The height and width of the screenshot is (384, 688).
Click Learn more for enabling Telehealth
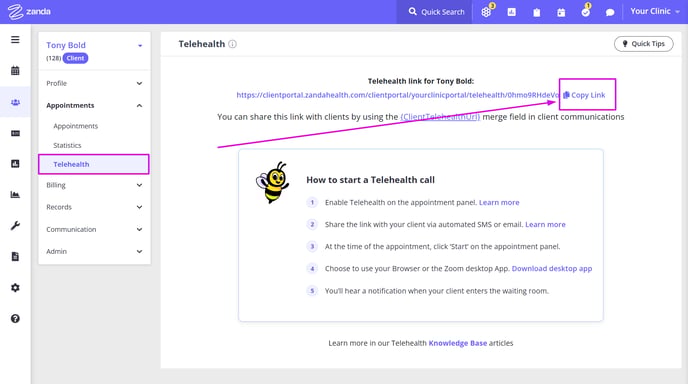click(499, 202)
